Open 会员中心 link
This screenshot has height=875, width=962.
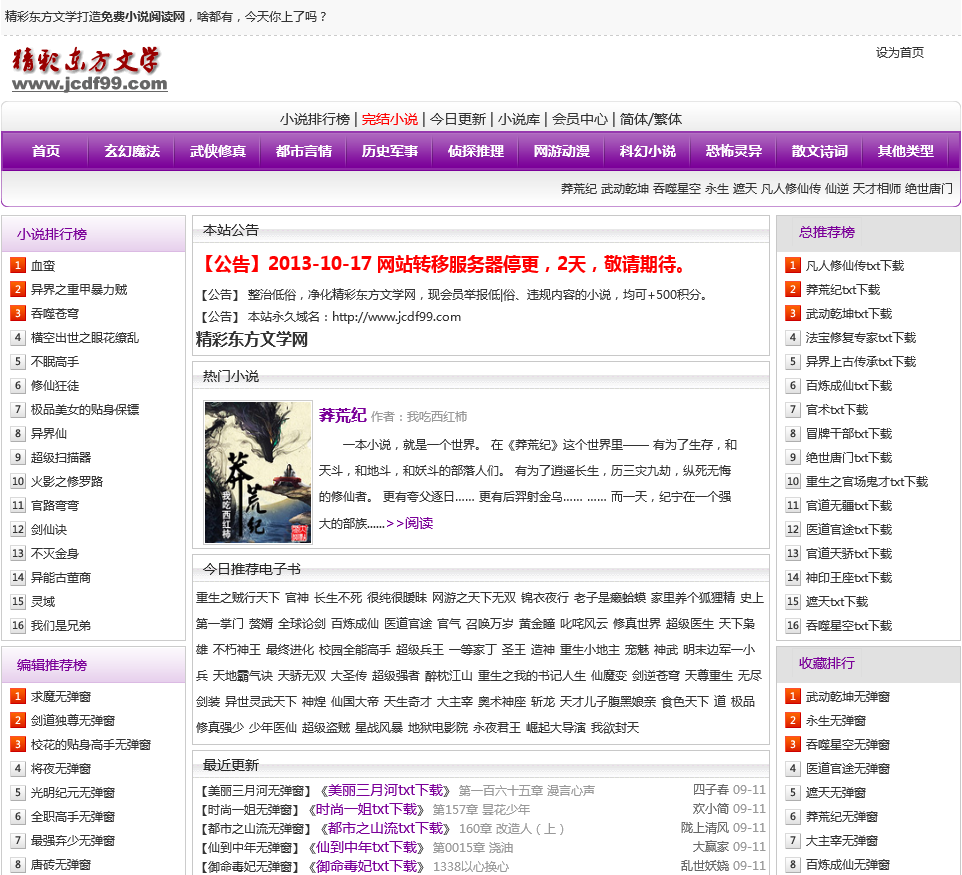[x=580, y=119]
